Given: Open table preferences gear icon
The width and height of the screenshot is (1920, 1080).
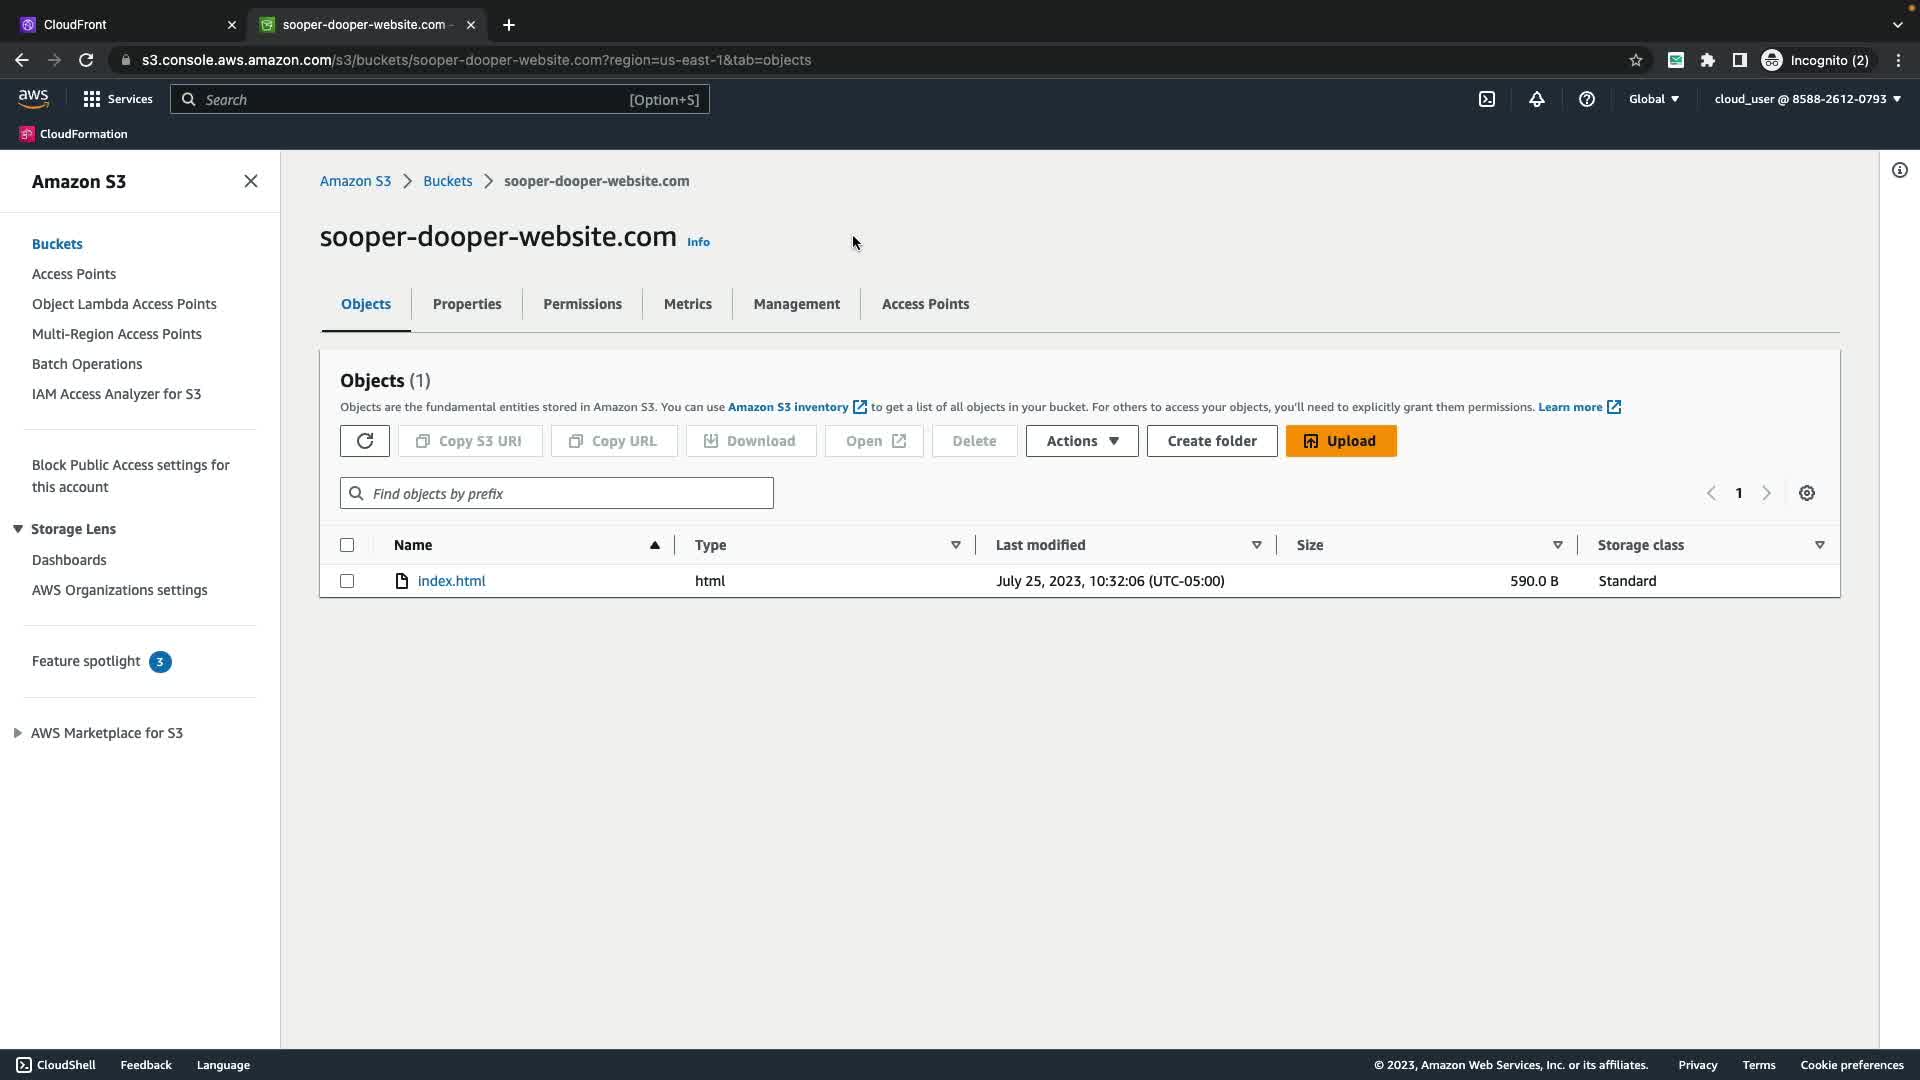Looking at the screenshot, I should [1807, 493].
